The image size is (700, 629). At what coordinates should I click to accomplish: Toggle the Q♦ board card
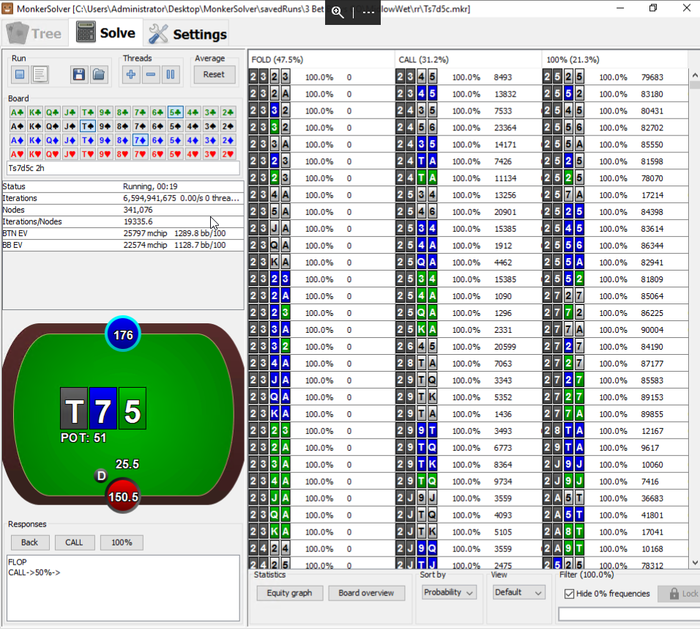[x=52, y=140]
